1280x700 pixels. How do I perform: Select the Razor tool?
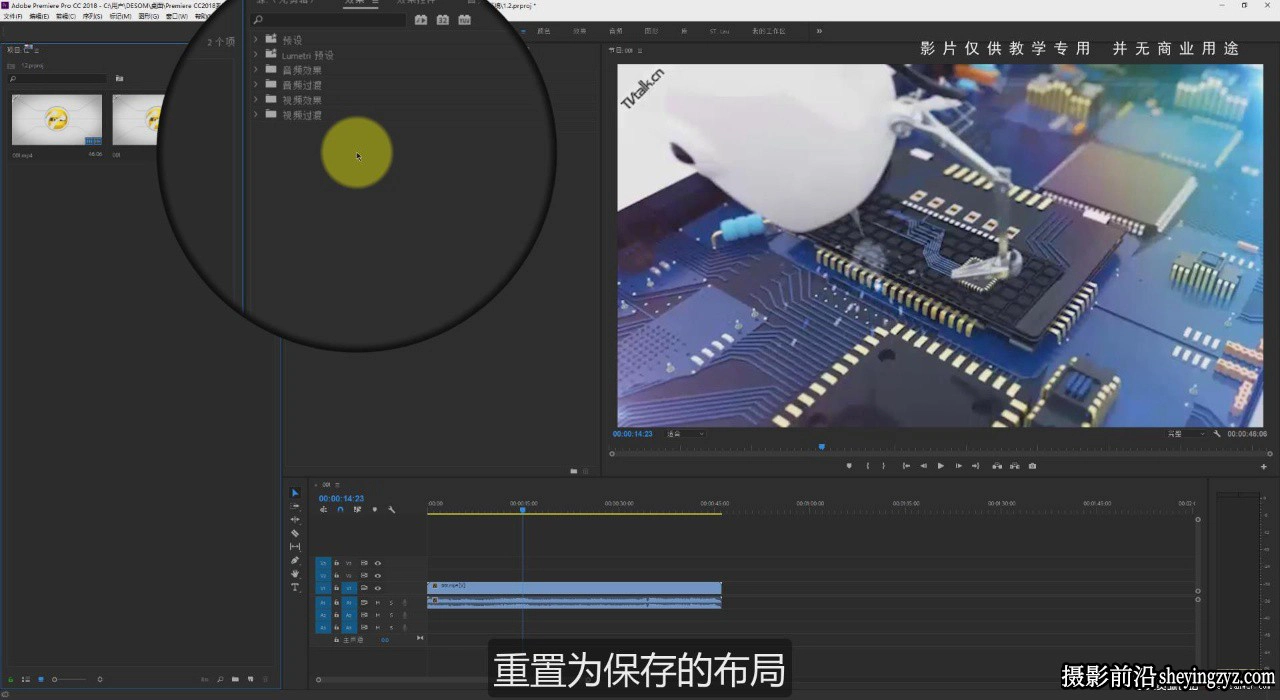coord(295,533)
